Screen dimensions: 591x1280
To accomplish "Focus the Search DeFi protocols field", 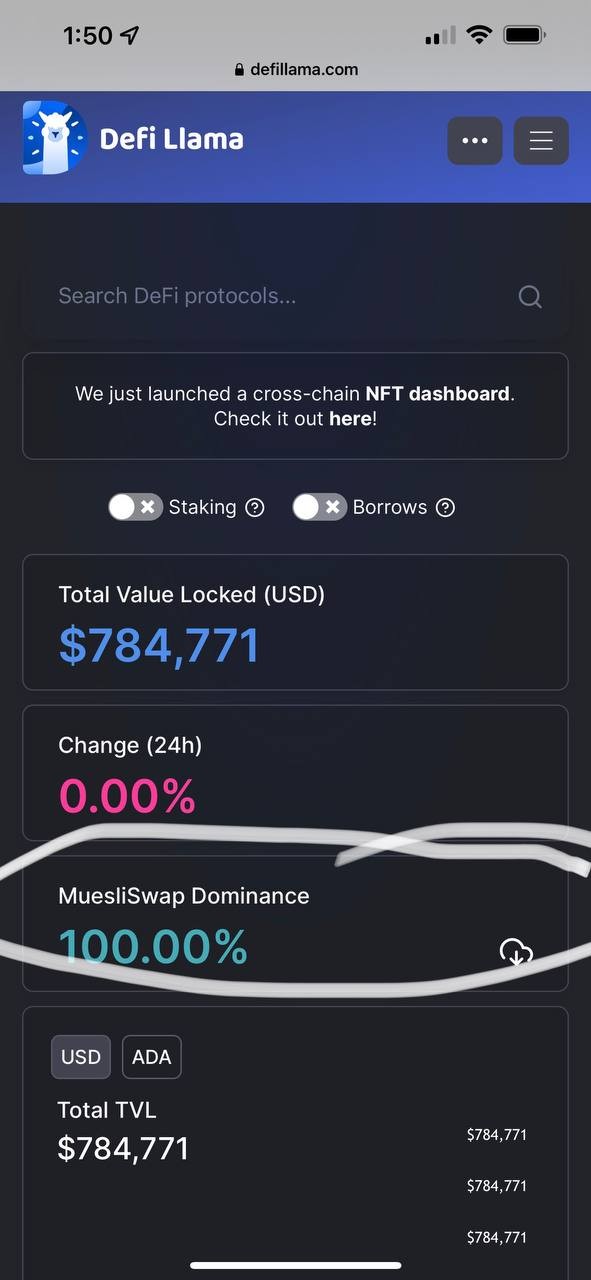I will 296,296.
